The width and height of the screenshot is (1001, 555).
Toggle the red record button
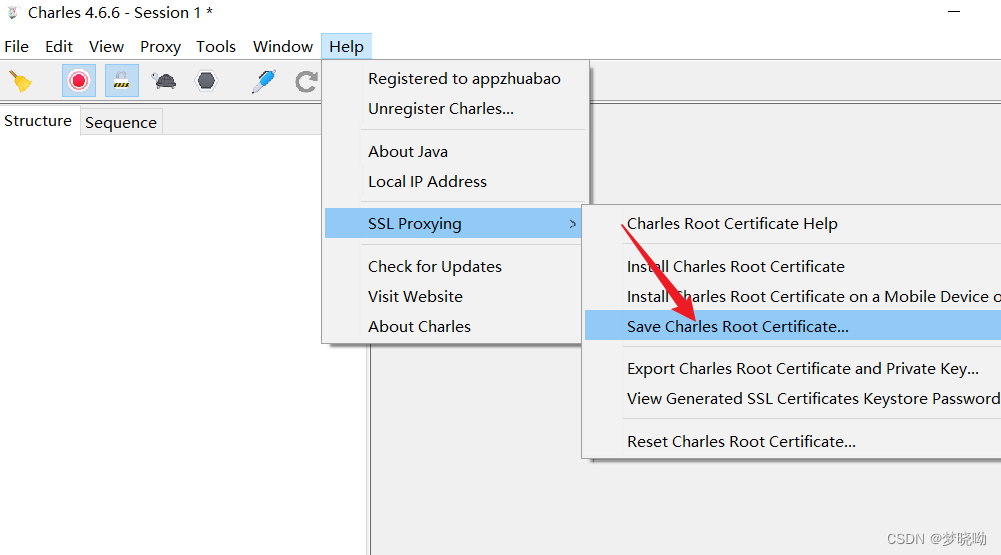79,80
